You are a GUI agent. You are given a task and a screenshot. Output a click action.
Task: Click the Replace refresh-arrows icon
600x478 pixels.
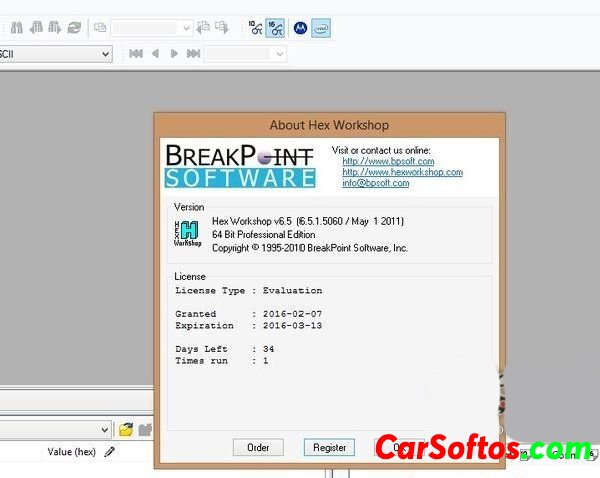(x=74, y=28)
